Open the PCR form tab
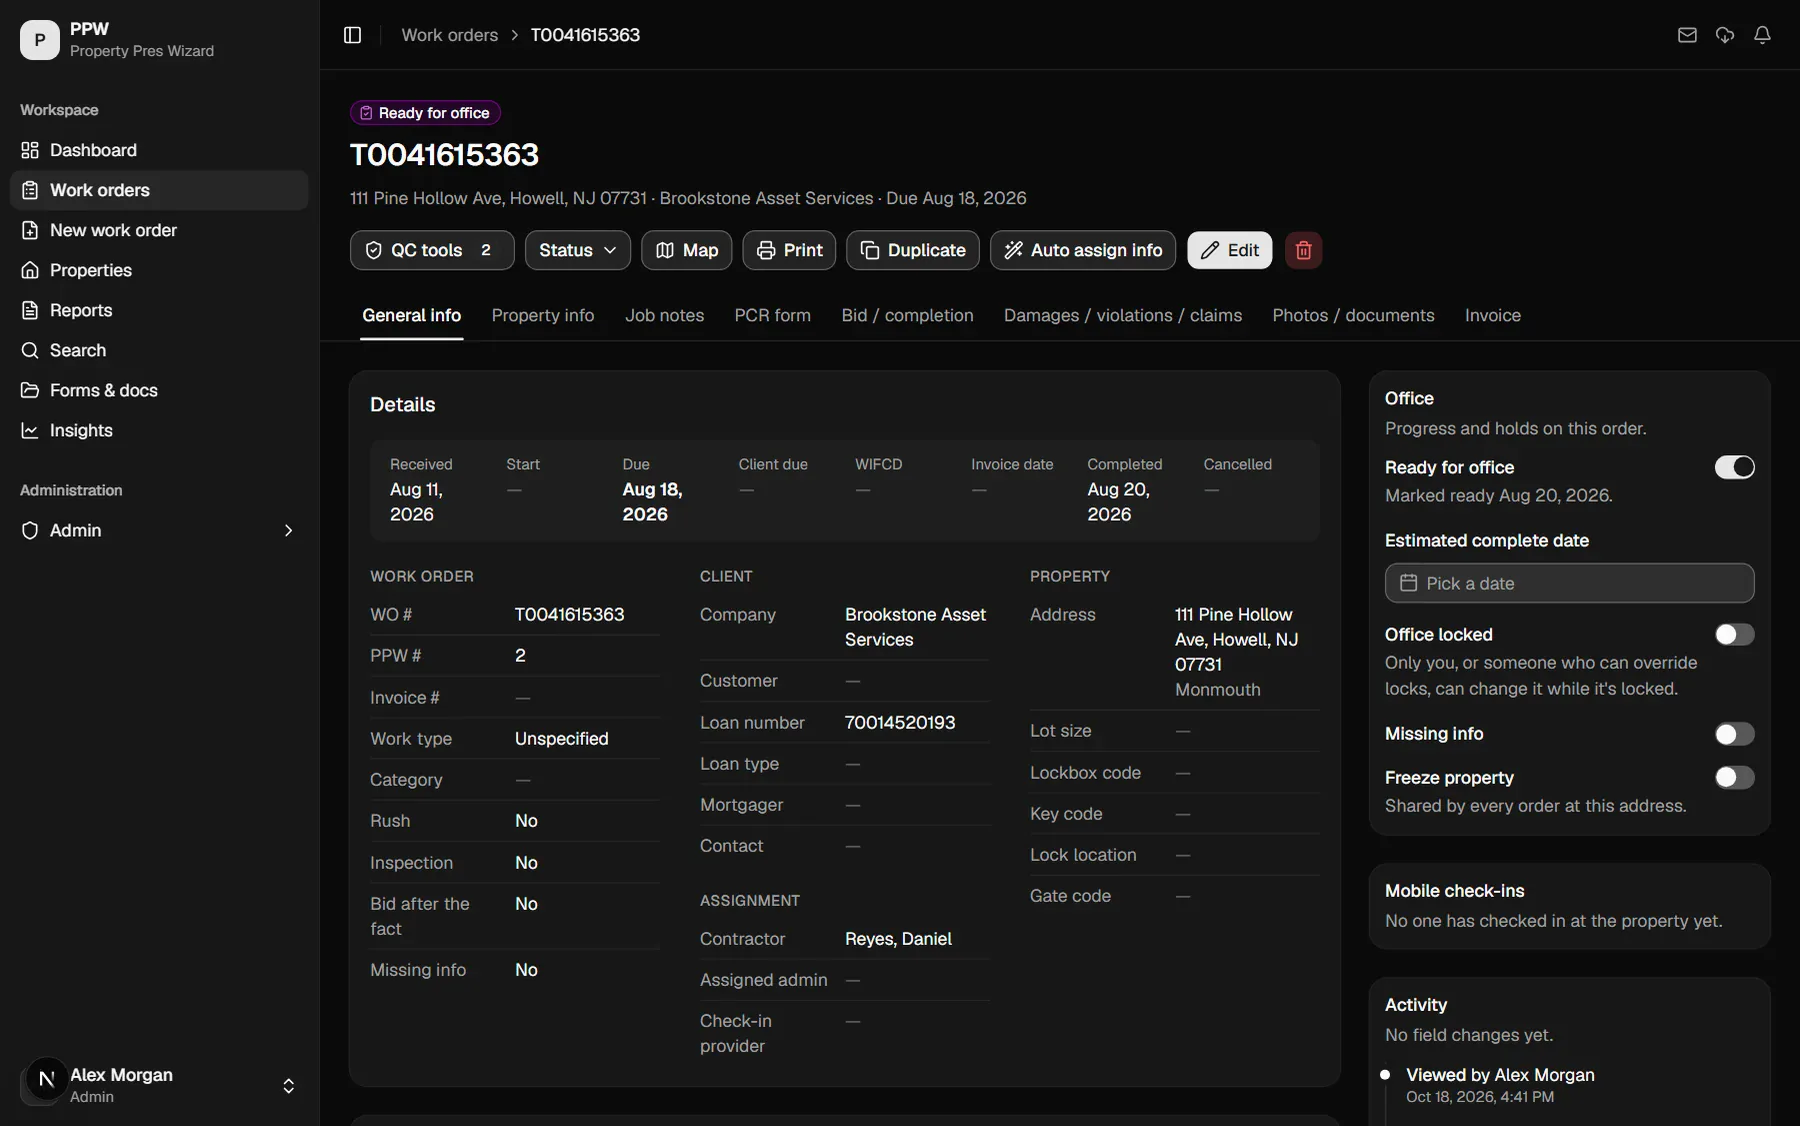 [772, 315]
